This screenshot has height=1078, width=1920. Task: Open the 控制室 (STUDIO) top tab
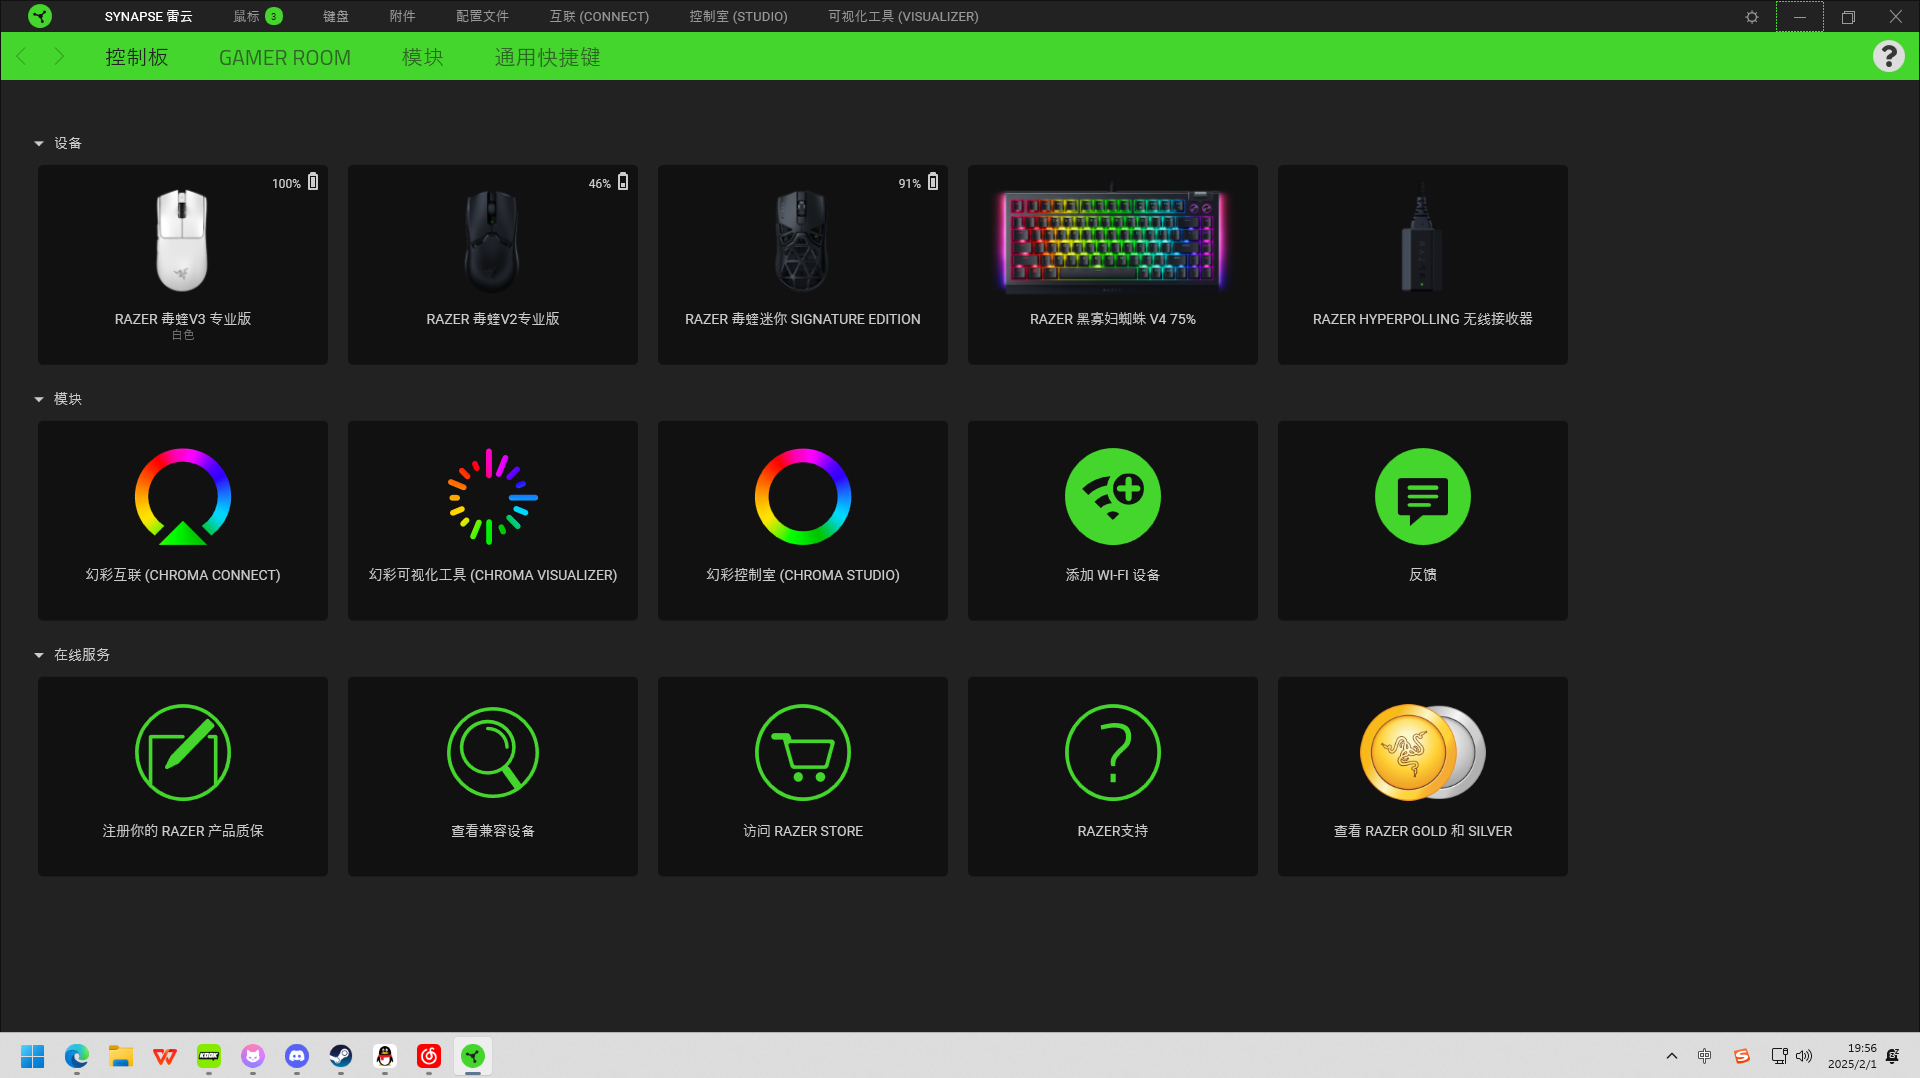pyautogui.click(x=738, y=17)
